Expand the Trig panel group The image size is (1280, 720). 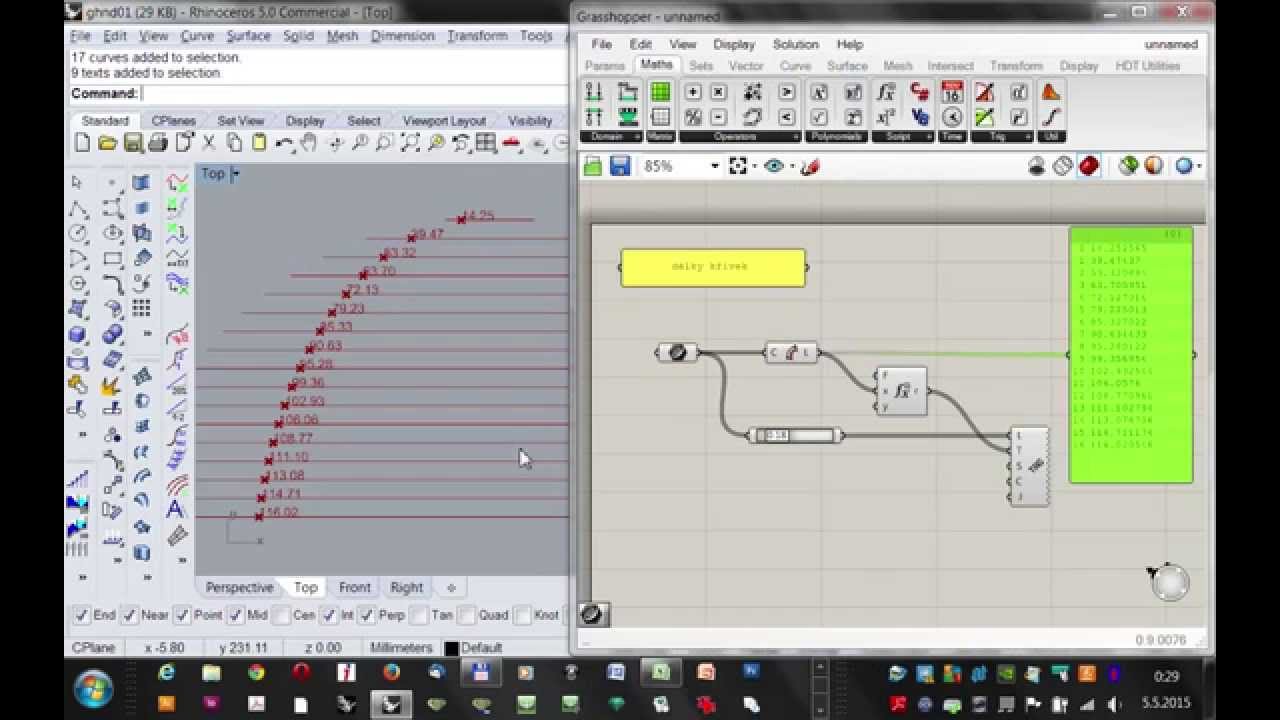tap(1001, 136)
